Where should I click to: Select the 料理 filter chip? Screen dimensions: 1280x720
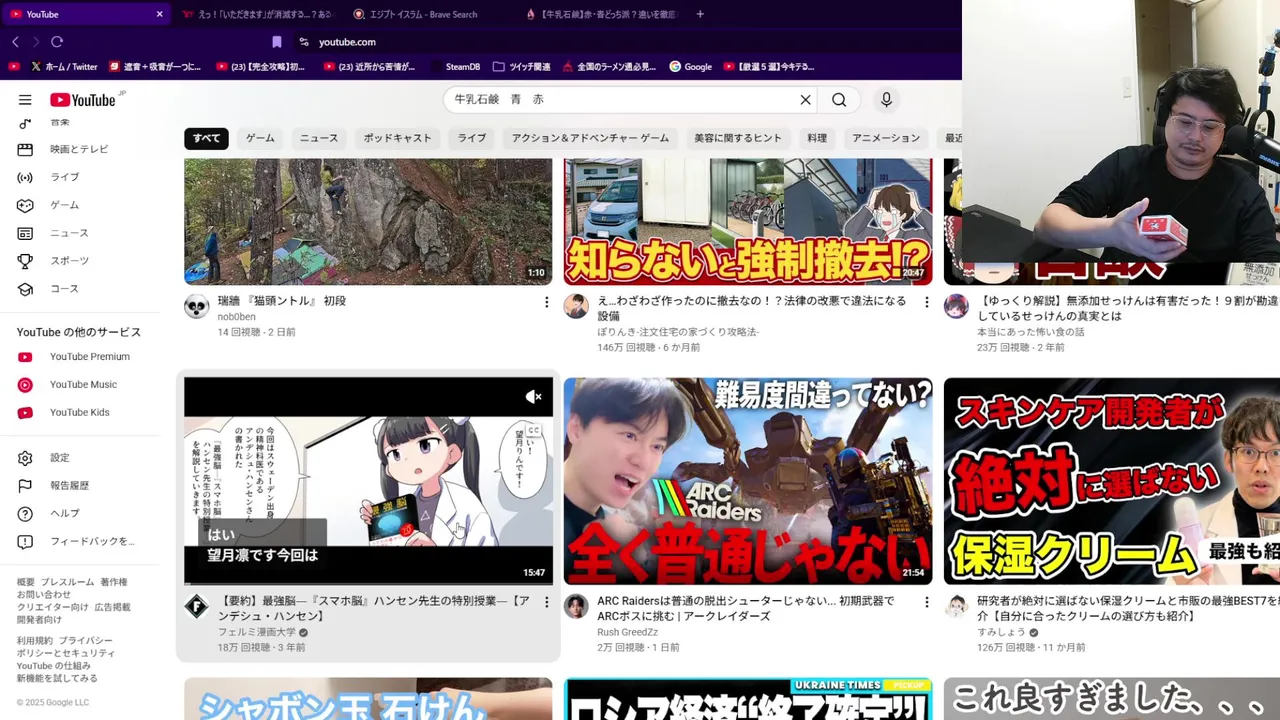click(817, 138)
